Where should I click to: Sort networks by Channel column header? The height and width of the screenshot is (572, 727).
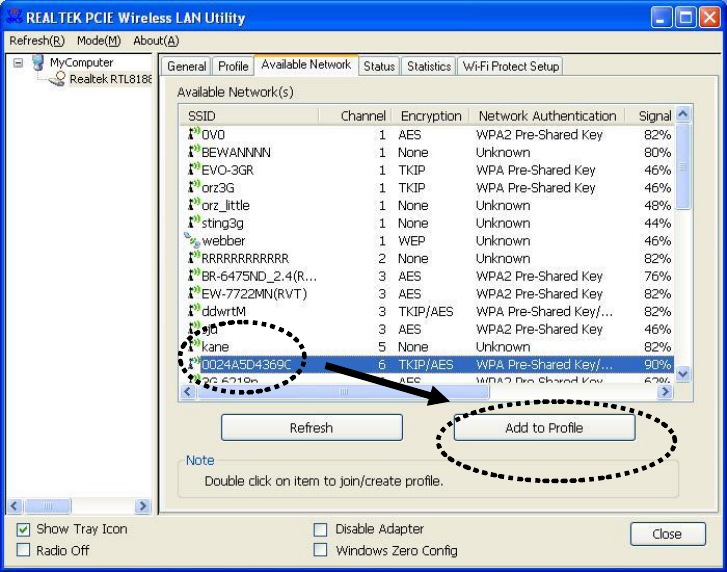[x=356, y=116]
